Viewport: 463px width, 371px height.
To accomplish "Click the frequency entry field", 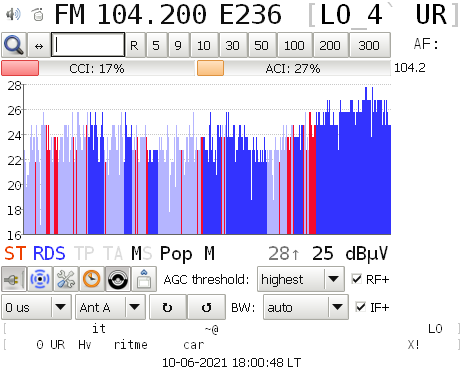I will click(x=88, y=45).
